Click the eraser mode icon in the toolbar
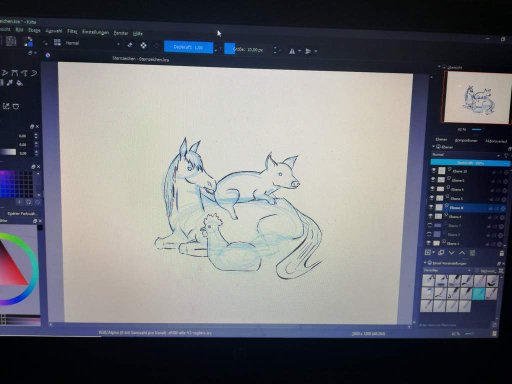This screenshot has width=512, height=384. tap(130, 45)
